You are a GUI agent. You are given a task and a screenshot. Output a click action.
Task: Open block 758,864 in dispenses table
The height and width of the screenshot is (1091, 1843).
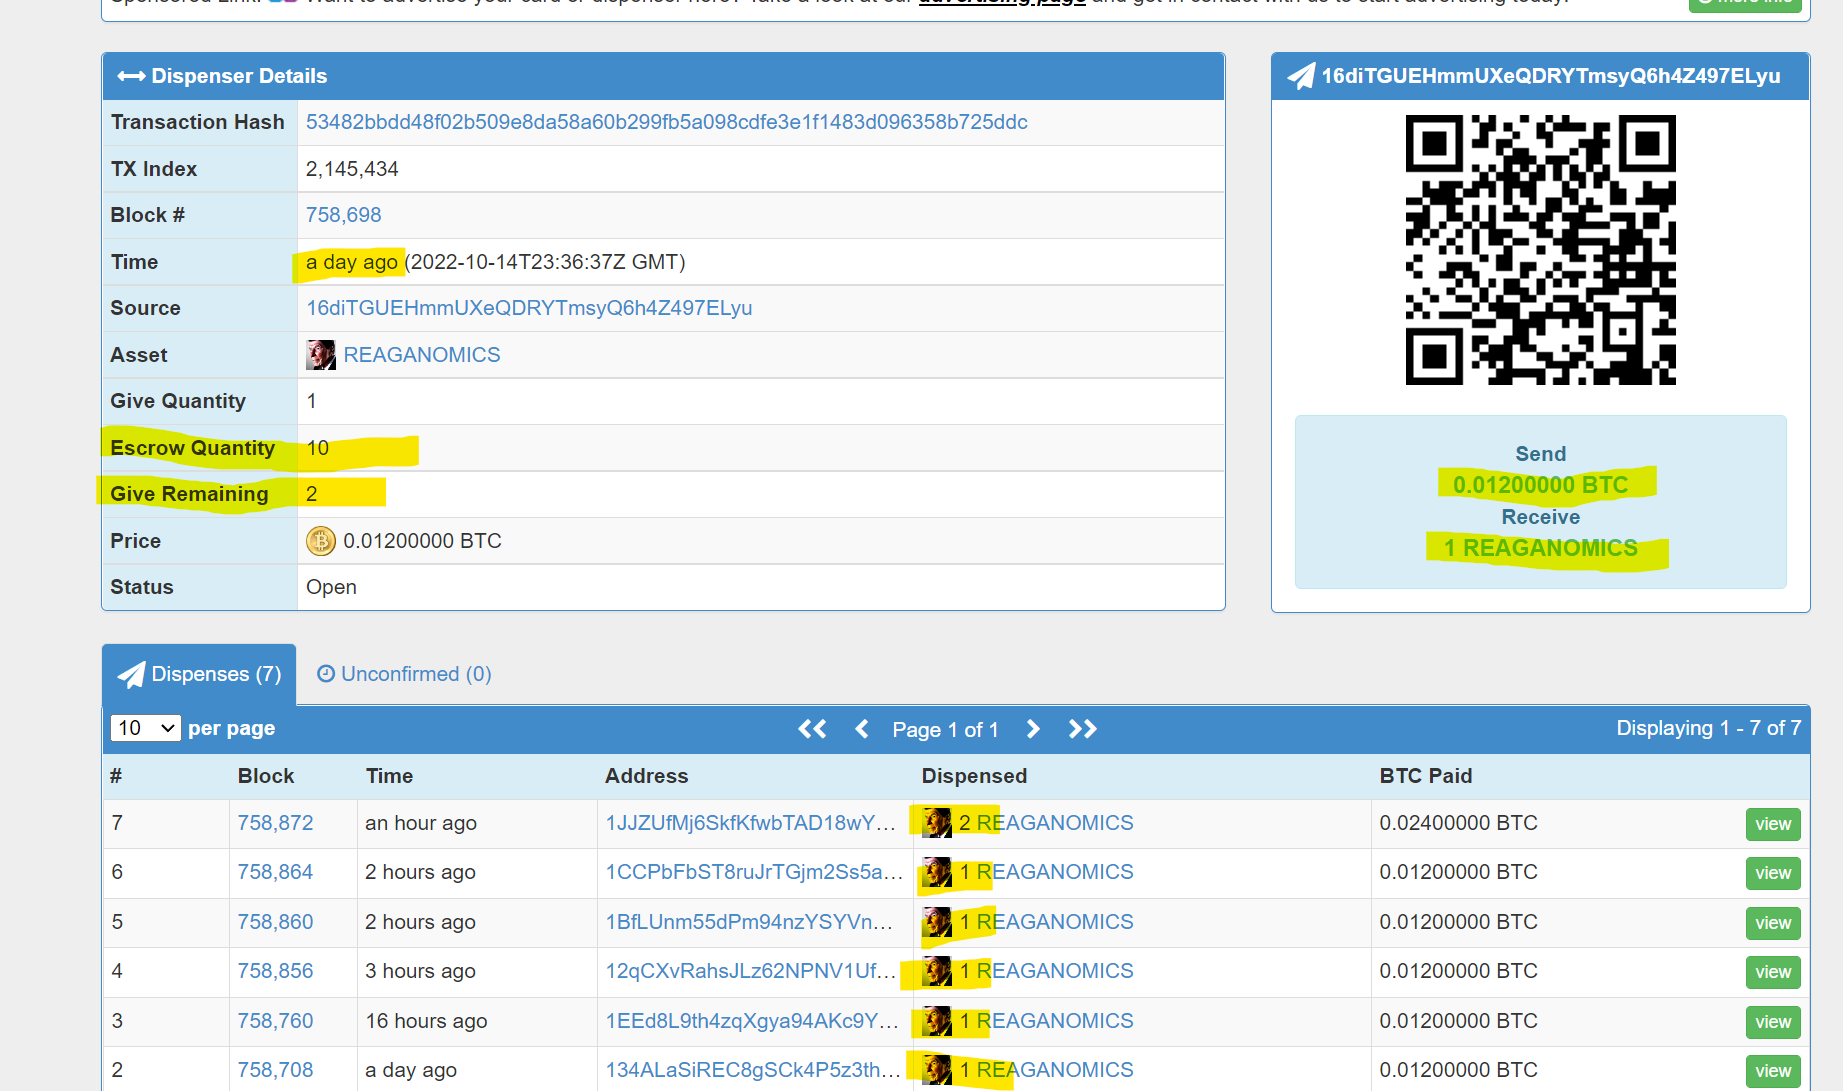275,872
